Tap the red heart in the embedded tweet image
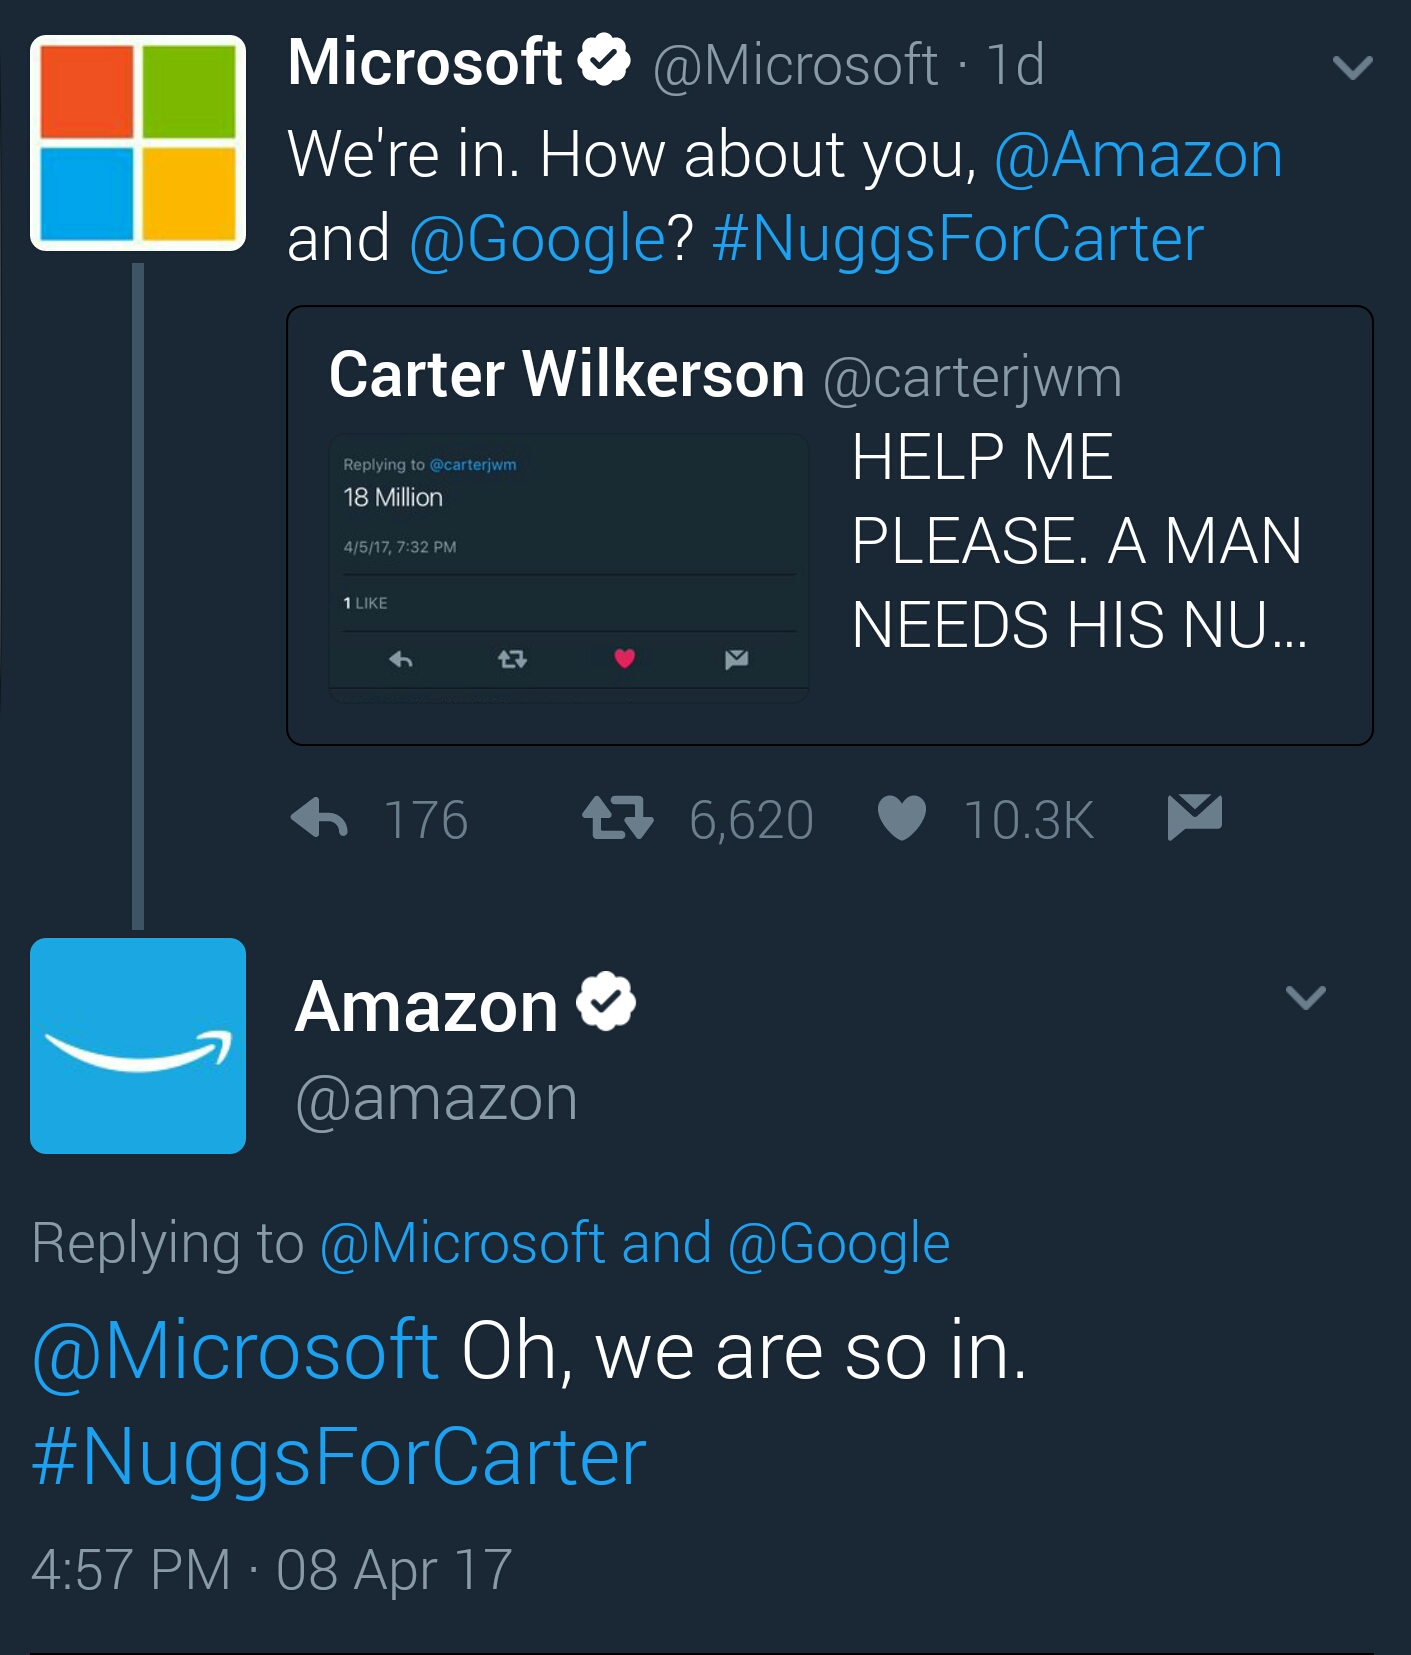The height and width of the screenshot is (1655, 1411). point(625,660)
